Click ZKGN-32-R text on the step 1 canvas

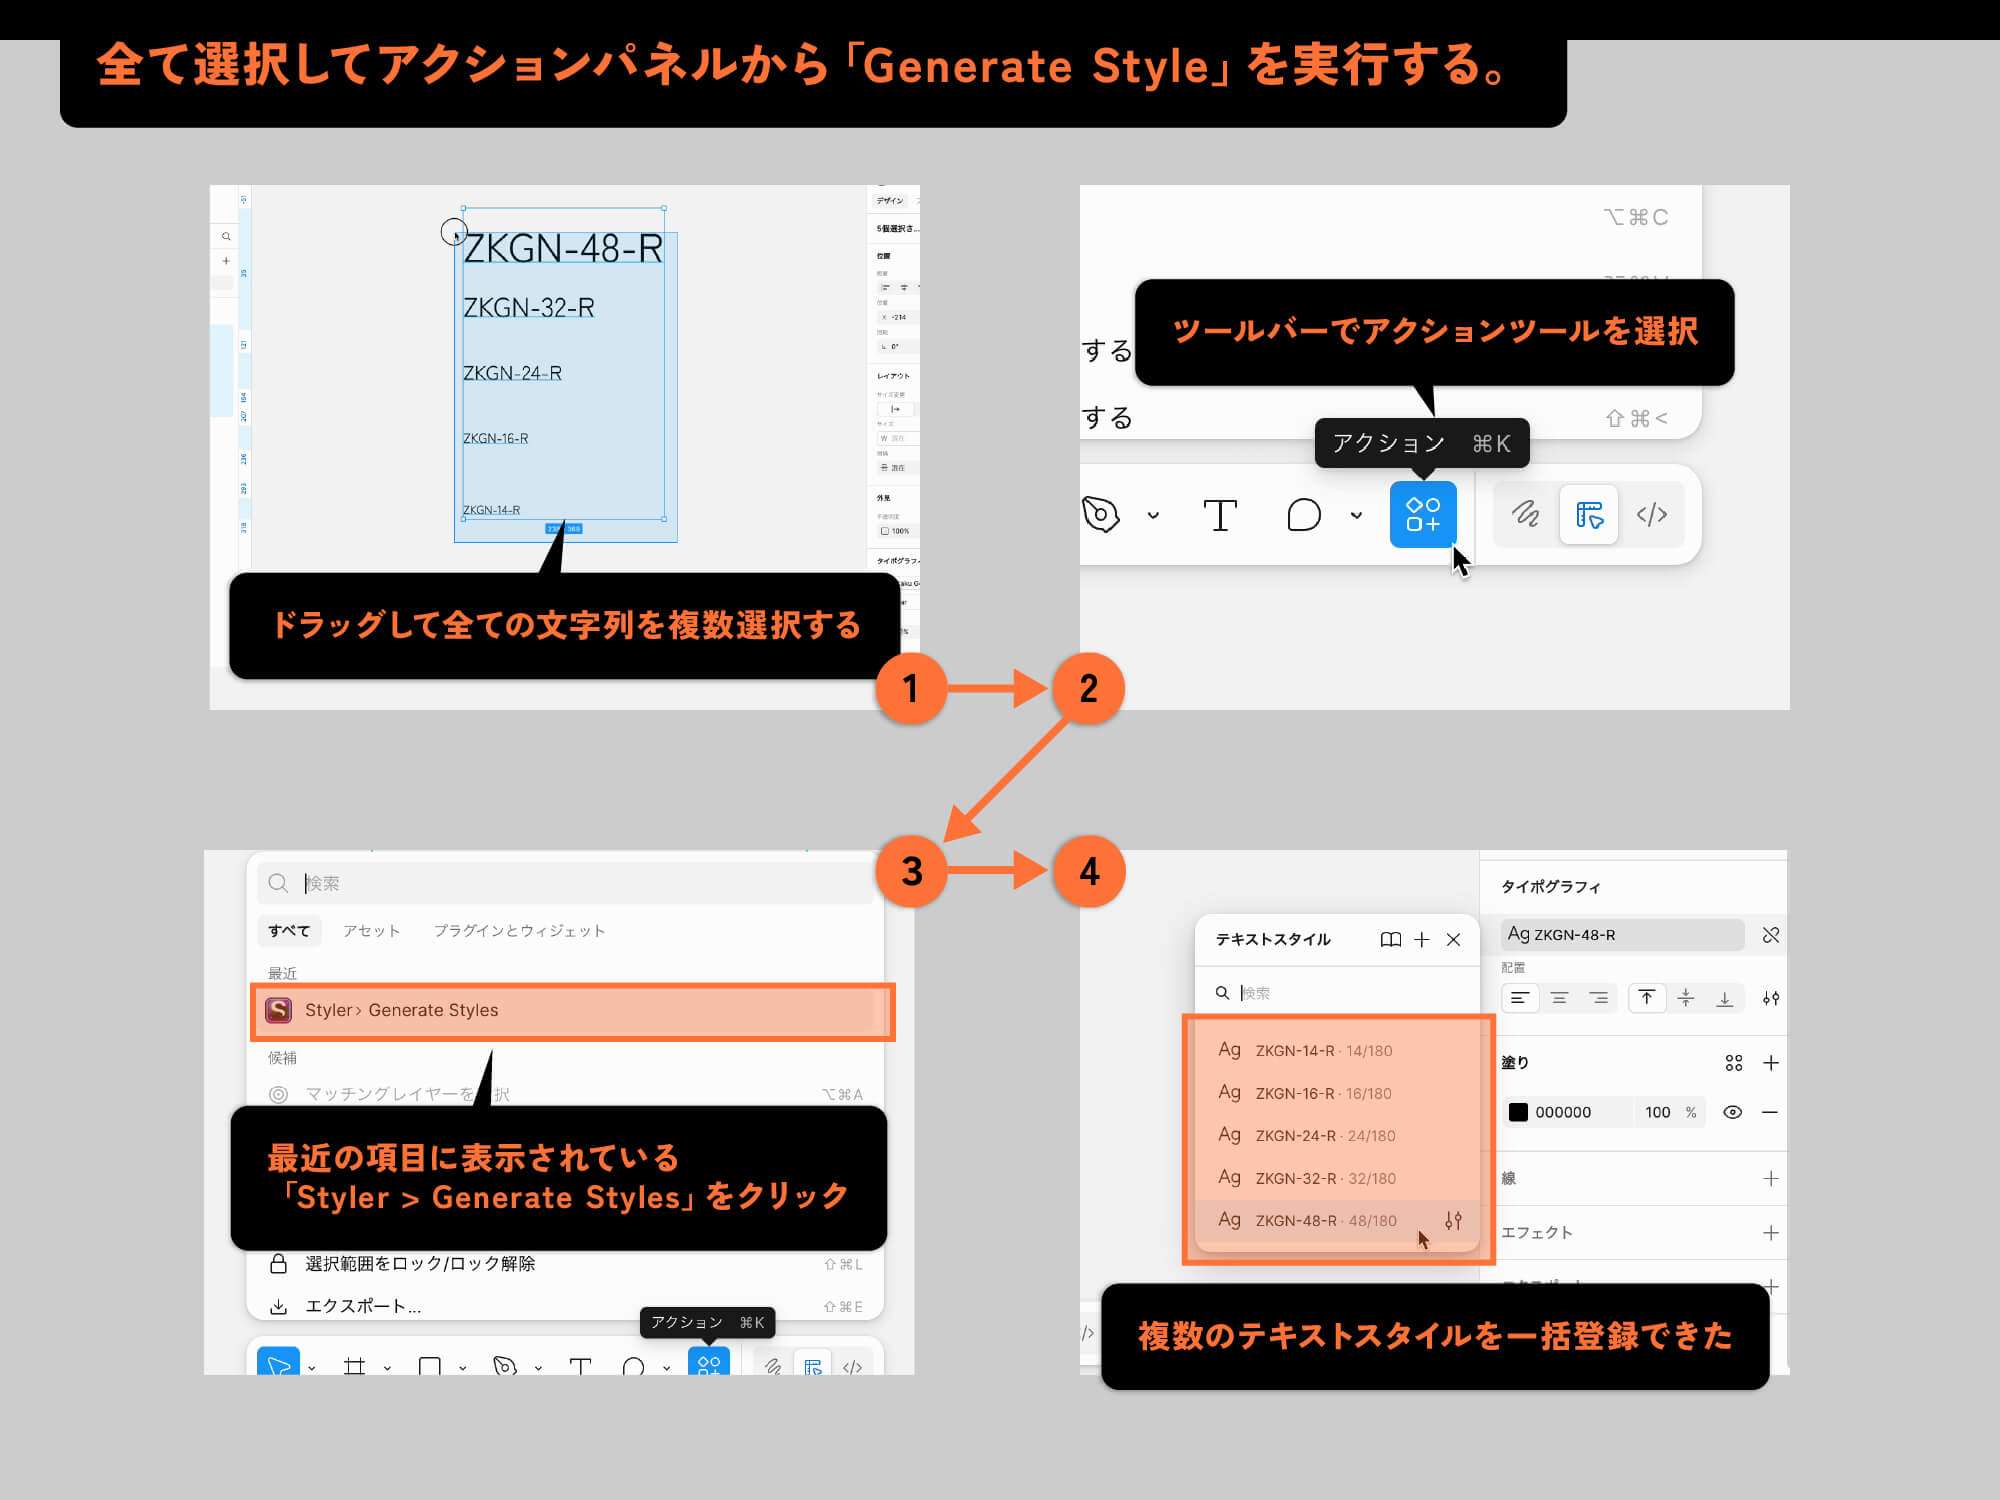[x=529, y=308]
